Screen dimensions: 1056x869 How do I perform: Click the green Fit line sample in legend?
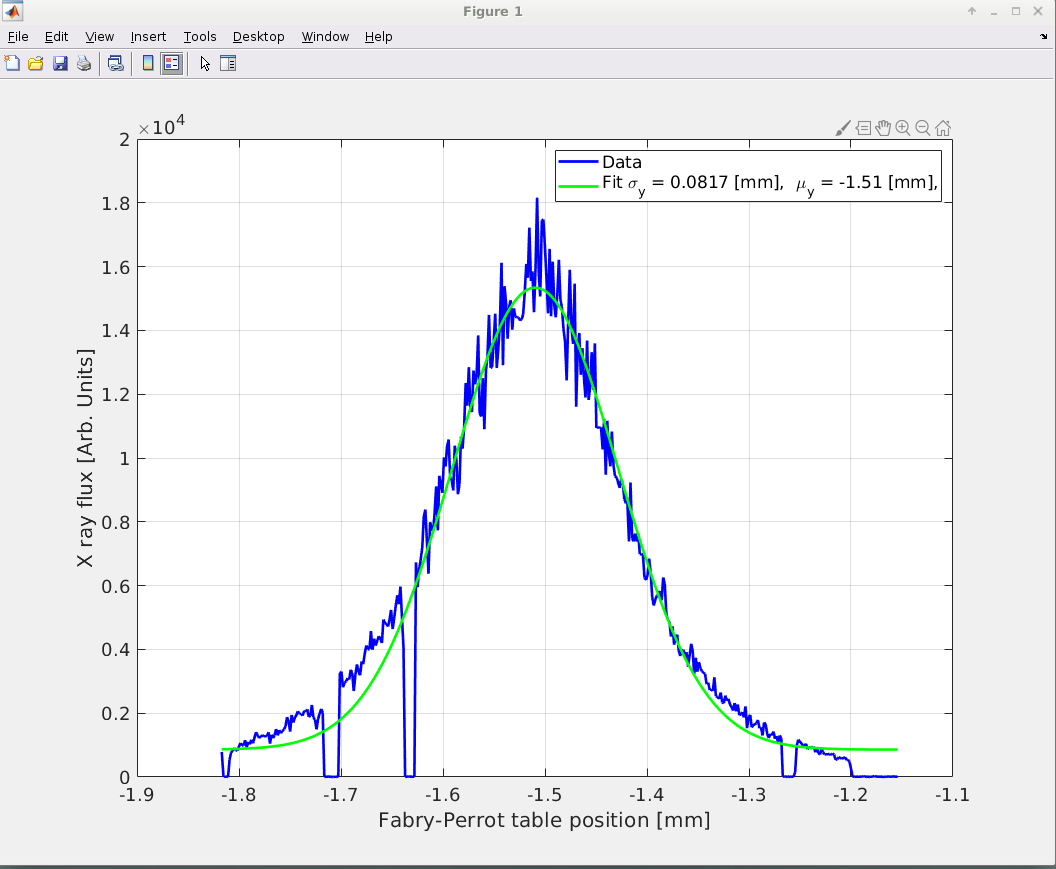click(578, 184)
